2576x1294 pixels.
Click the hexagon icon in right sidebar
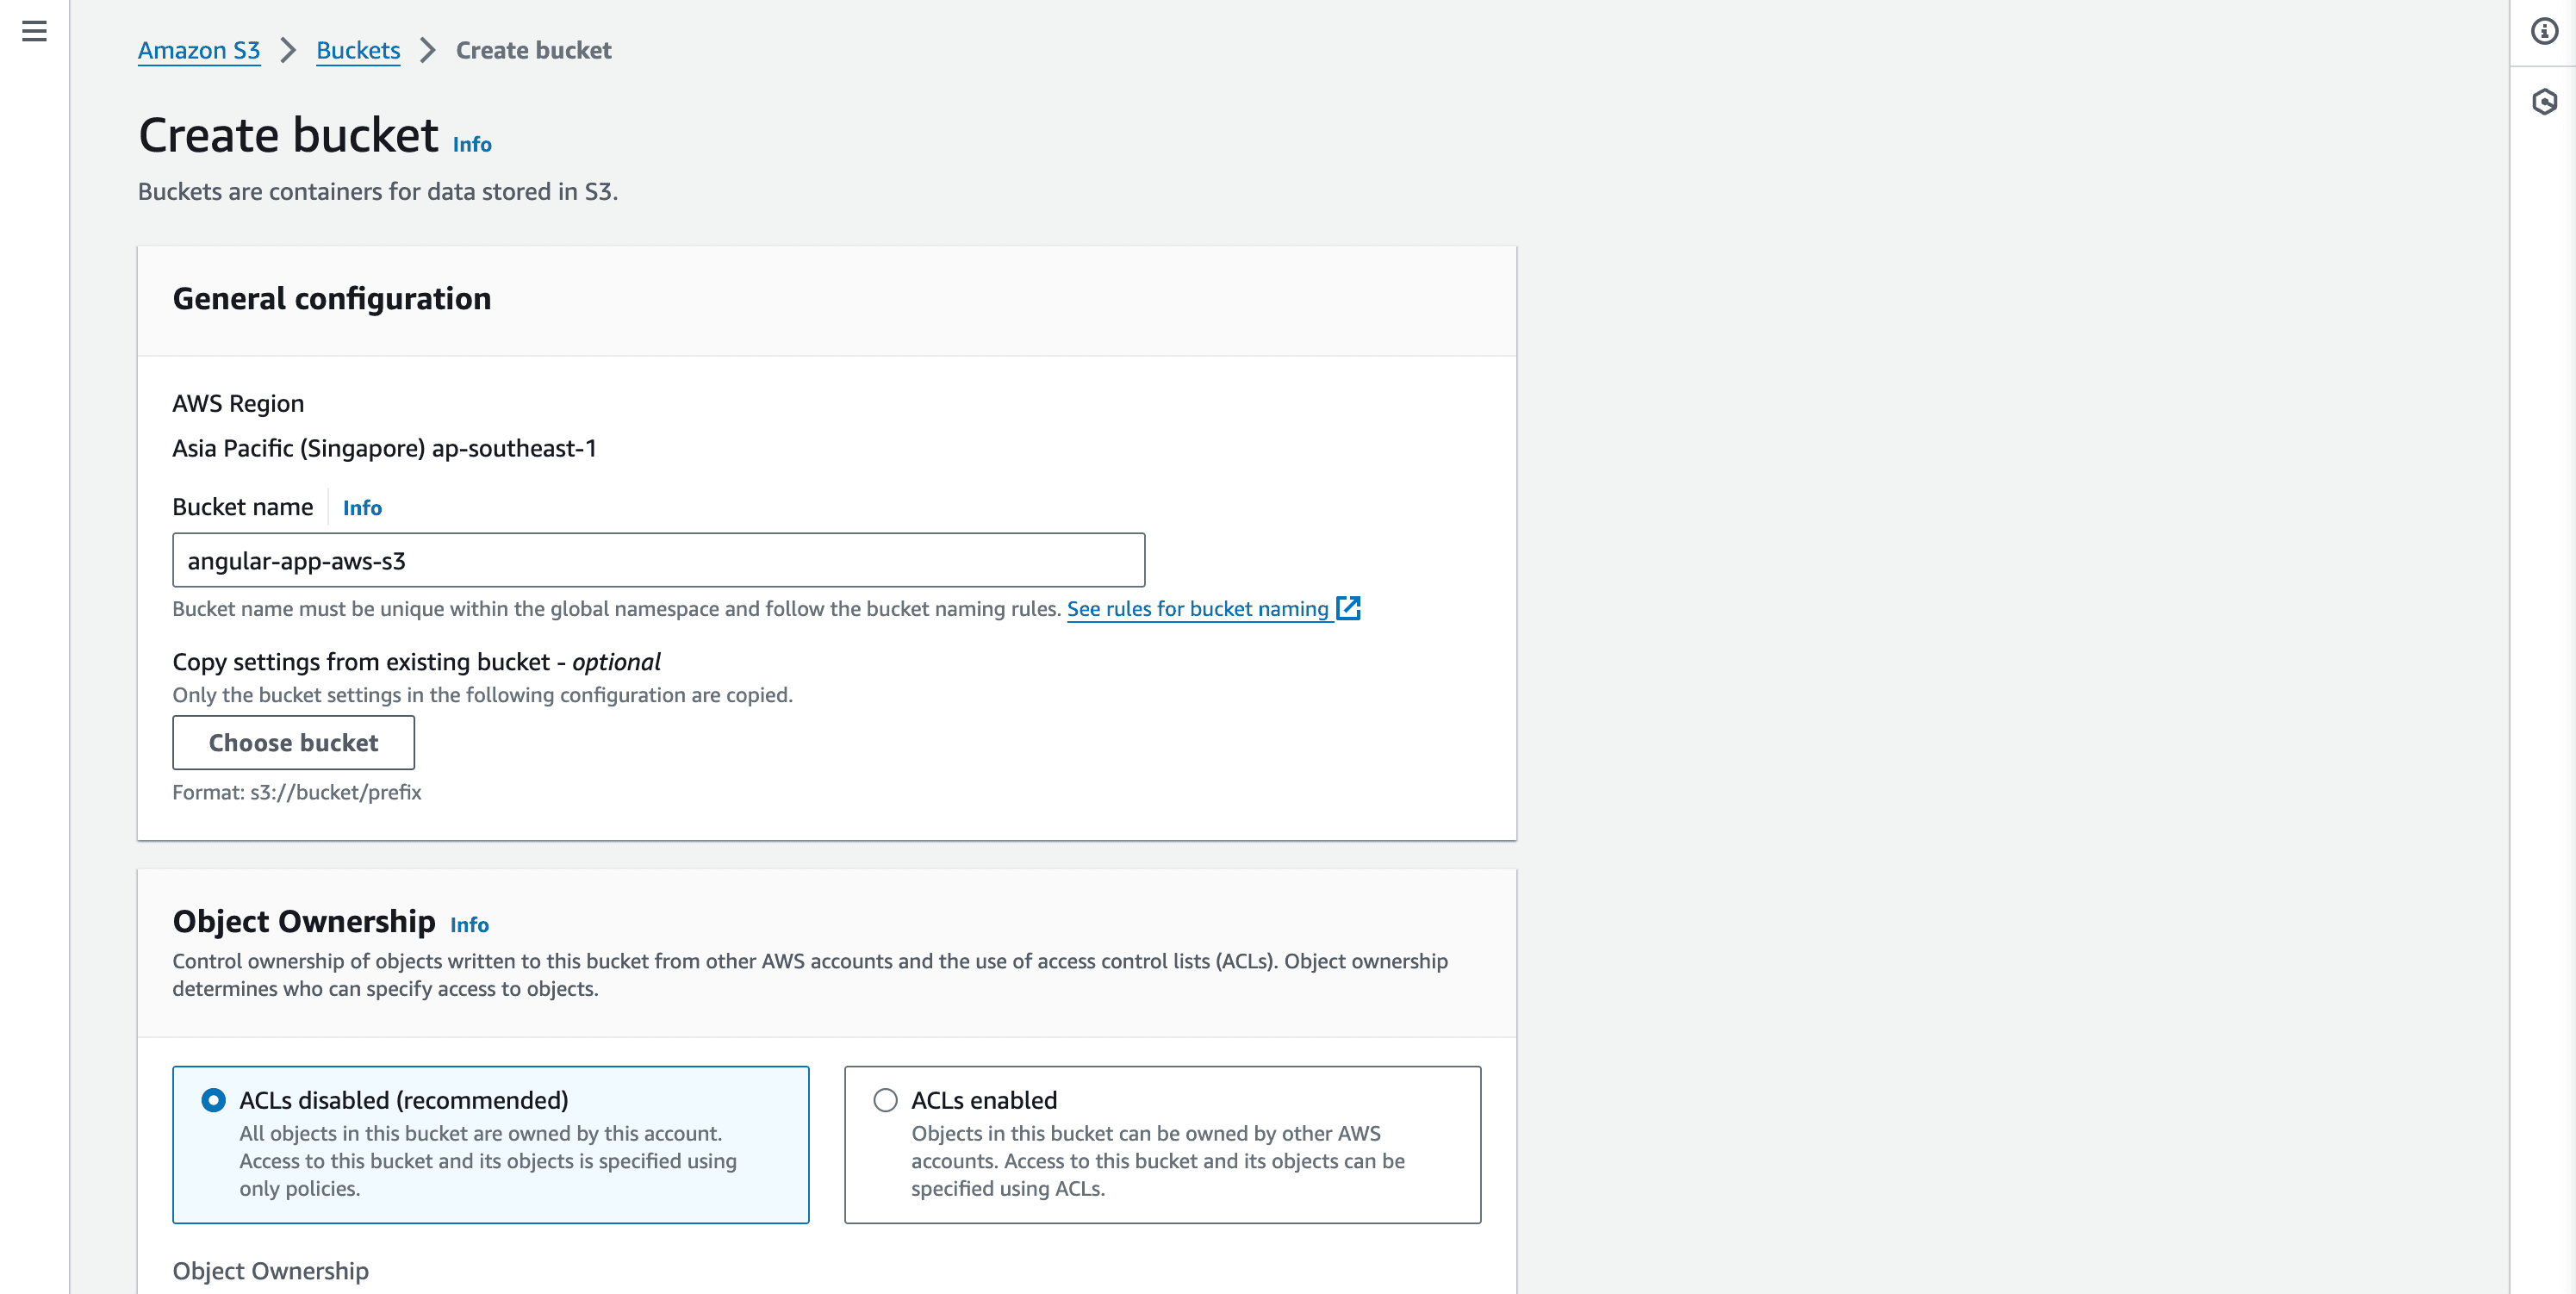pyautogui.click(x=2544, y=101)
